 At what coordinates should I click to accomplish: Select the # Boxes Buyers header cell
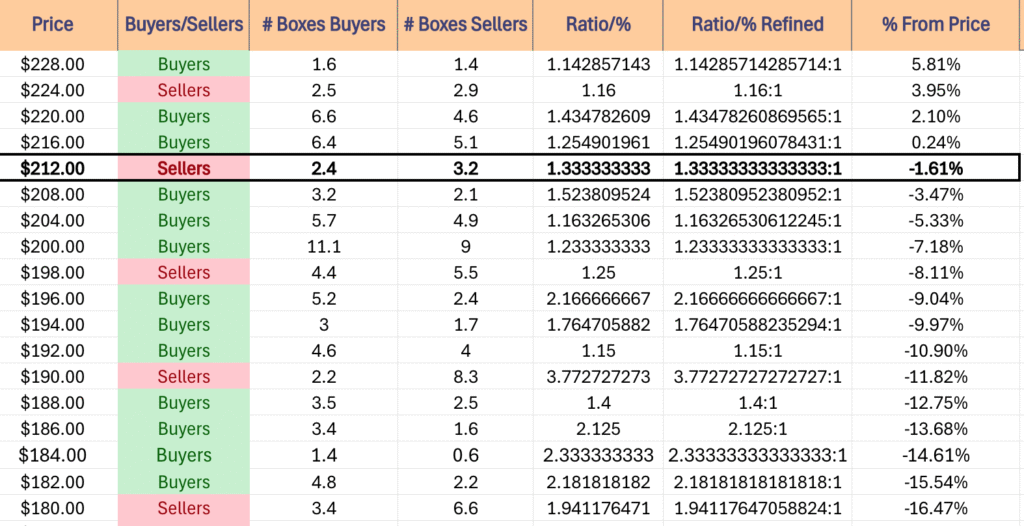pos(323,25)
